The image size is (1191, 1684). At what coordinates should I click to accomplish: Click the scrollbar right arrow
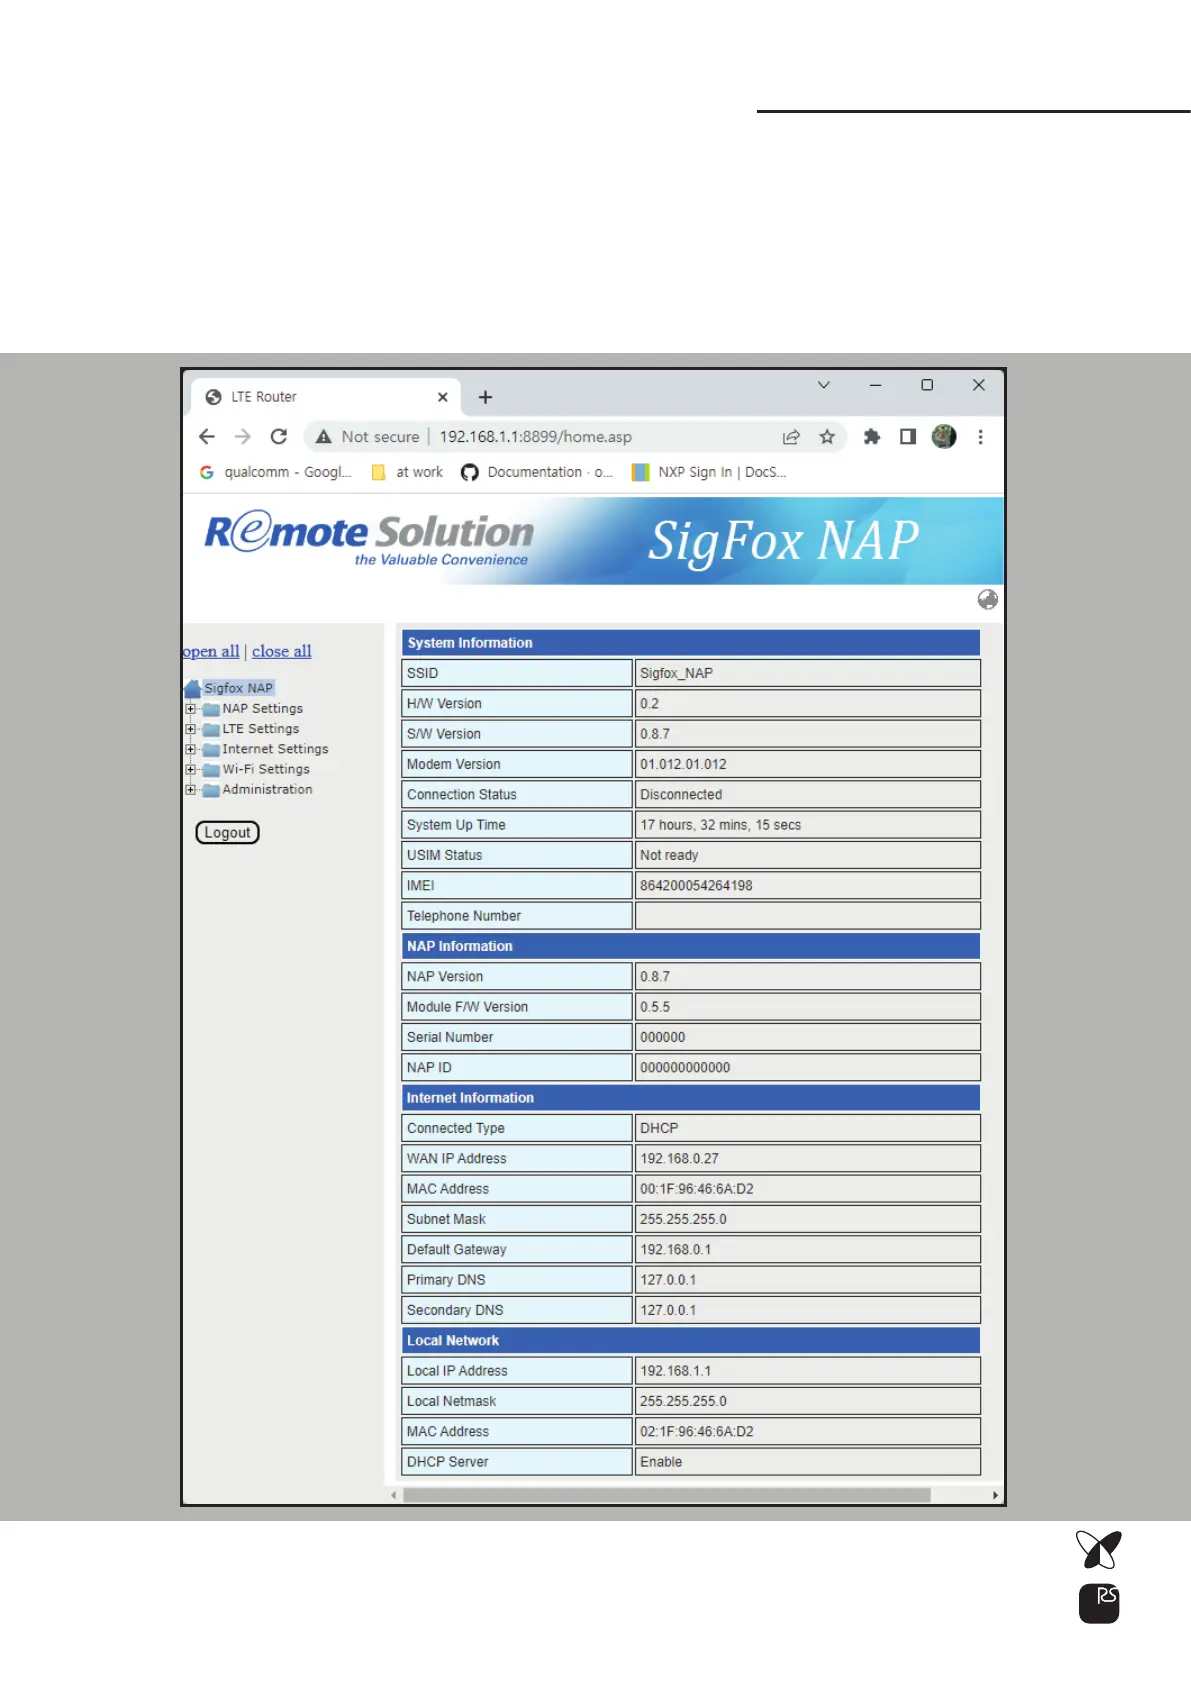[x=995, y=1495]
